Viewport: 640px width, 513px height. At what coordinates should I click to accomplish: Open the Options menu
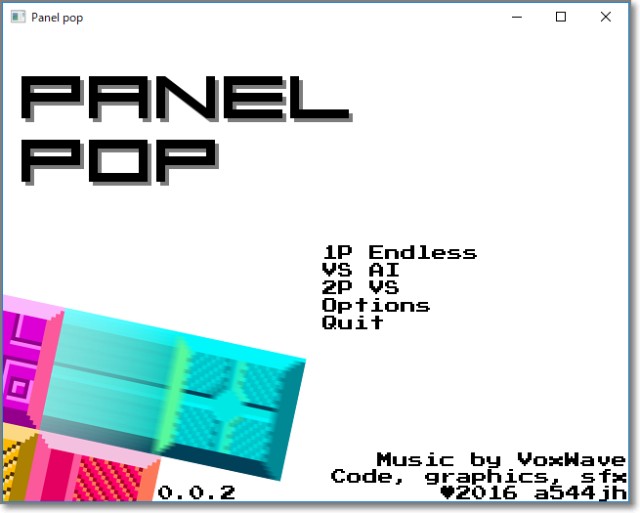375,305
